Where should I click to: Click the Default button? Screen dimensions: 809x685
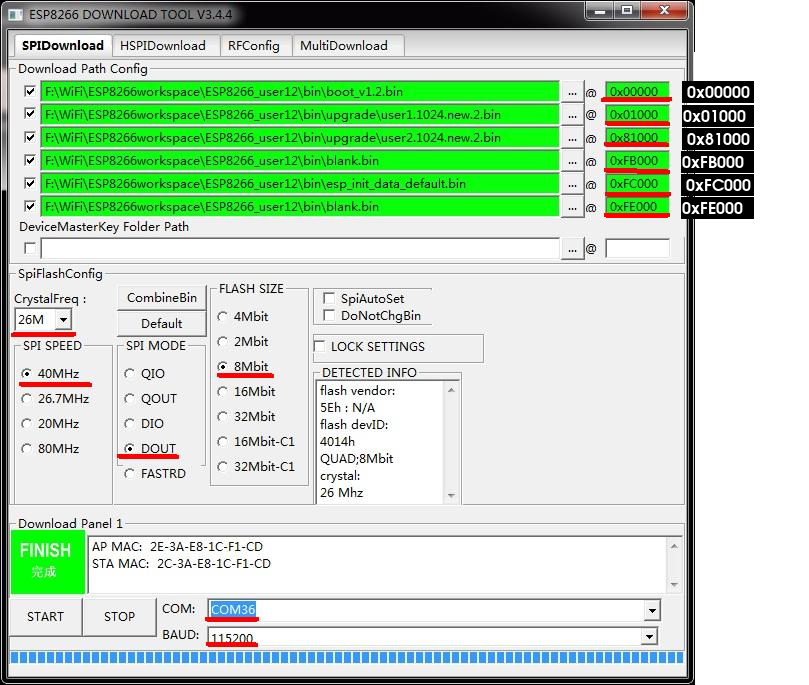pyautogui.click(x=161, y=324)
